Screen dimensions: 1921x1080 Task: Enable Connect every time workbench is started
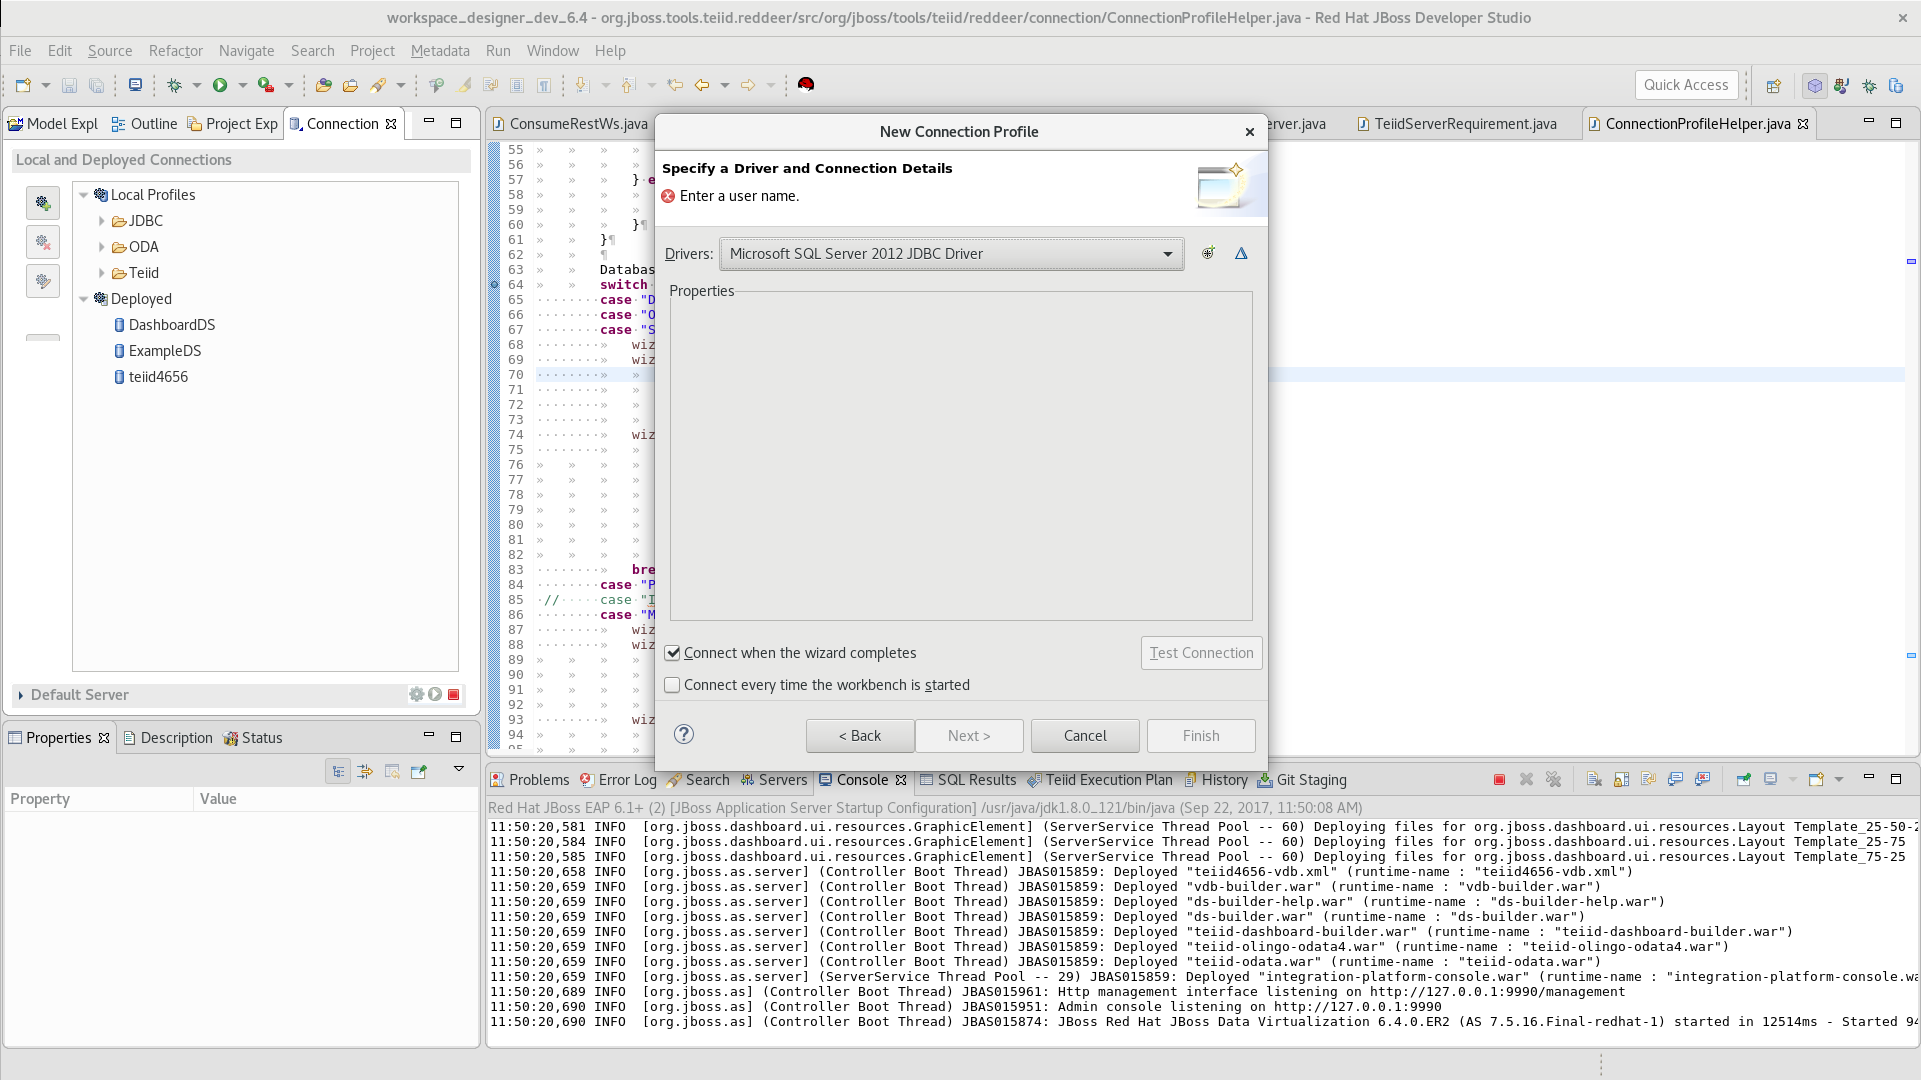tap(673, 685)
